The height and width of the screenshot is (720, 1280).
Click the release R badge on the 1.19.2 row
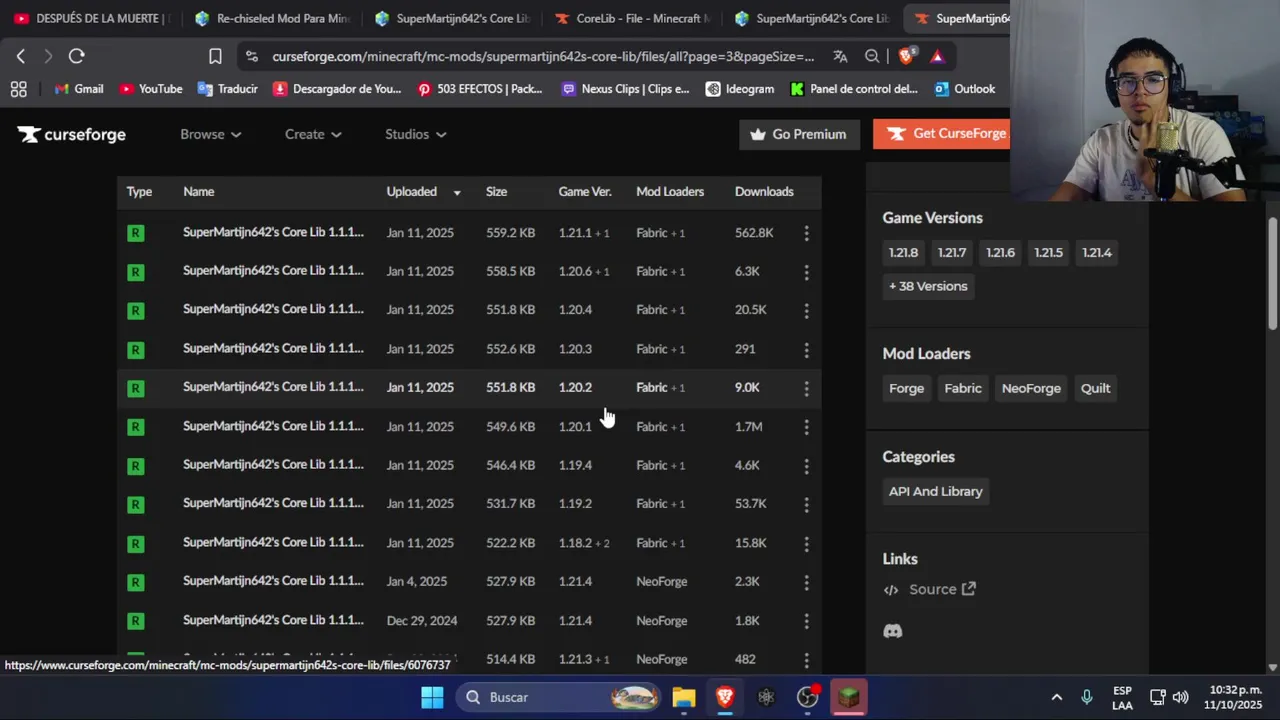136,505
